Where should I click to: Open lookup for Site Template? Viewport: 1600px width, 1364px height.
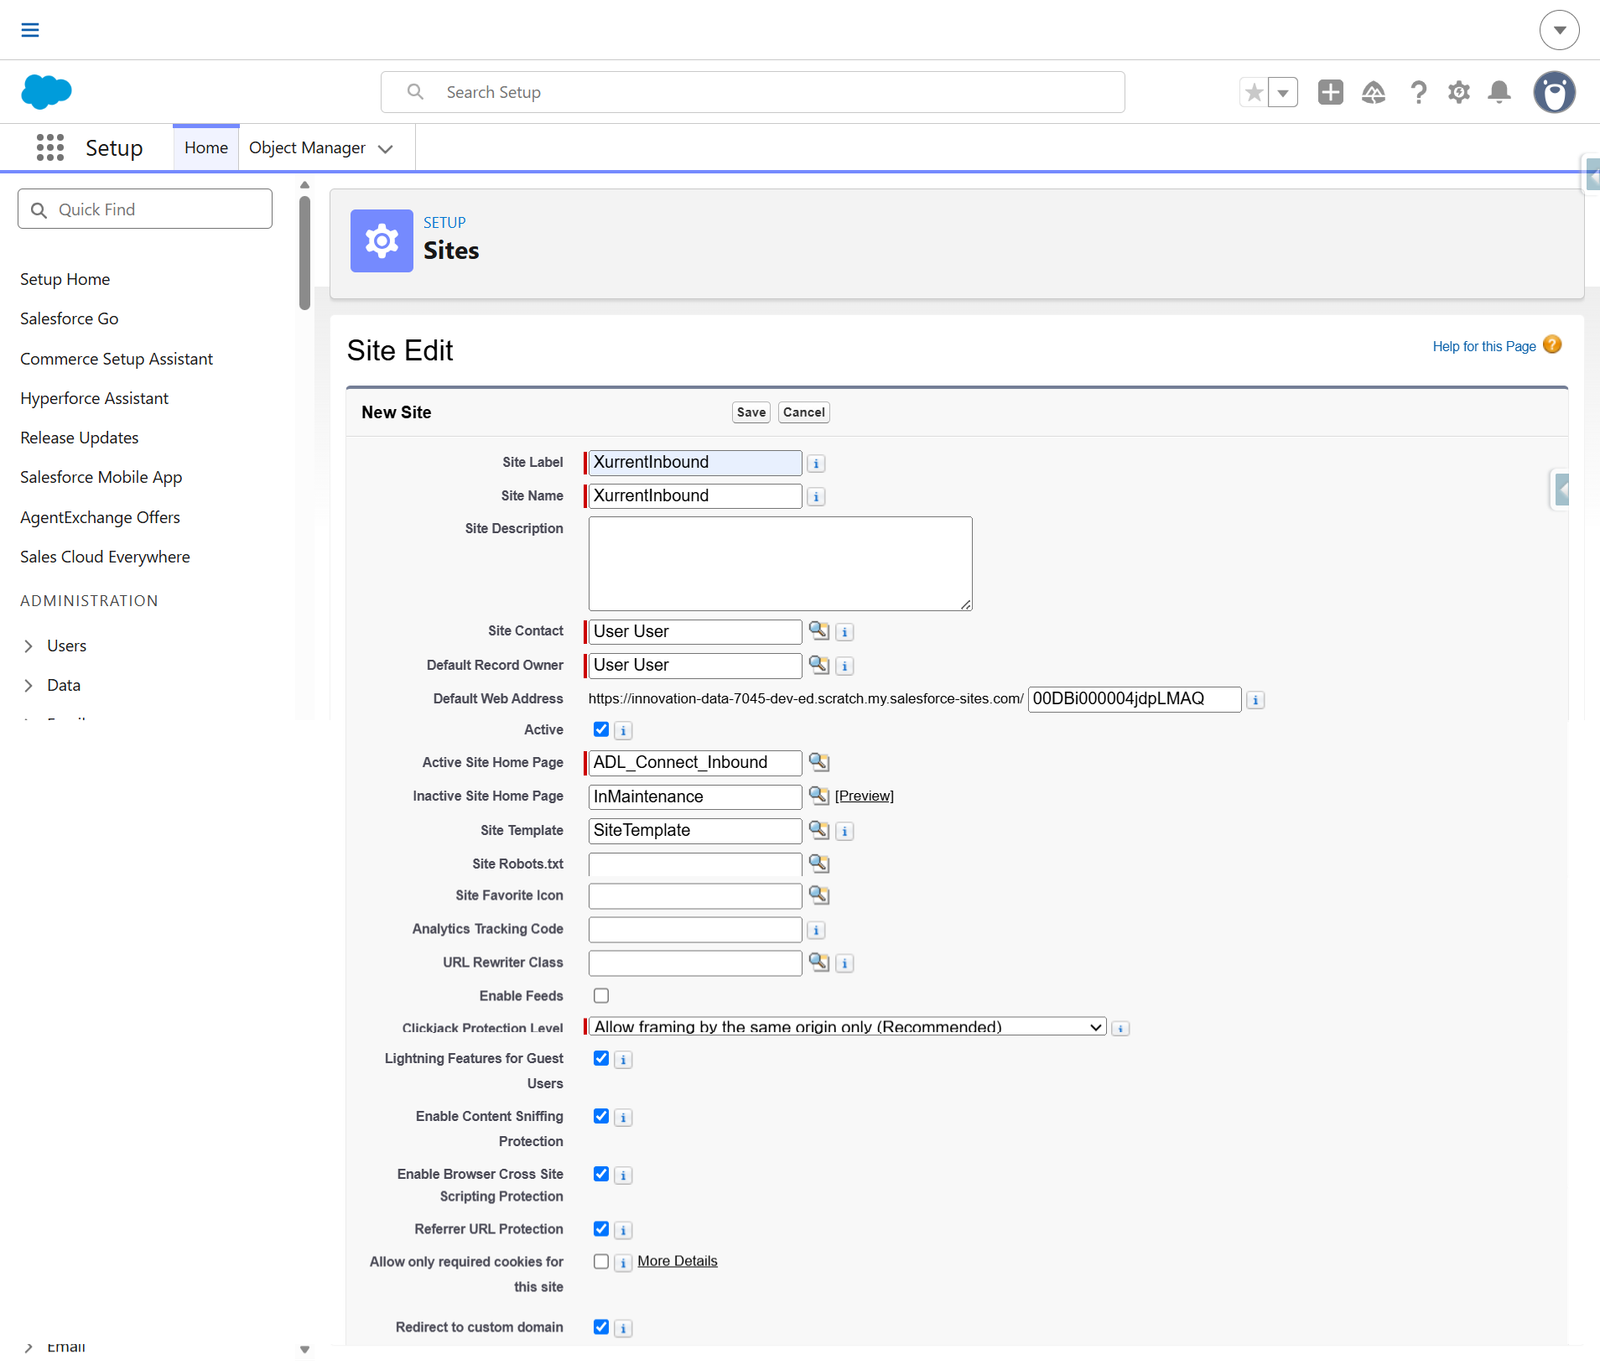(819, 829)
